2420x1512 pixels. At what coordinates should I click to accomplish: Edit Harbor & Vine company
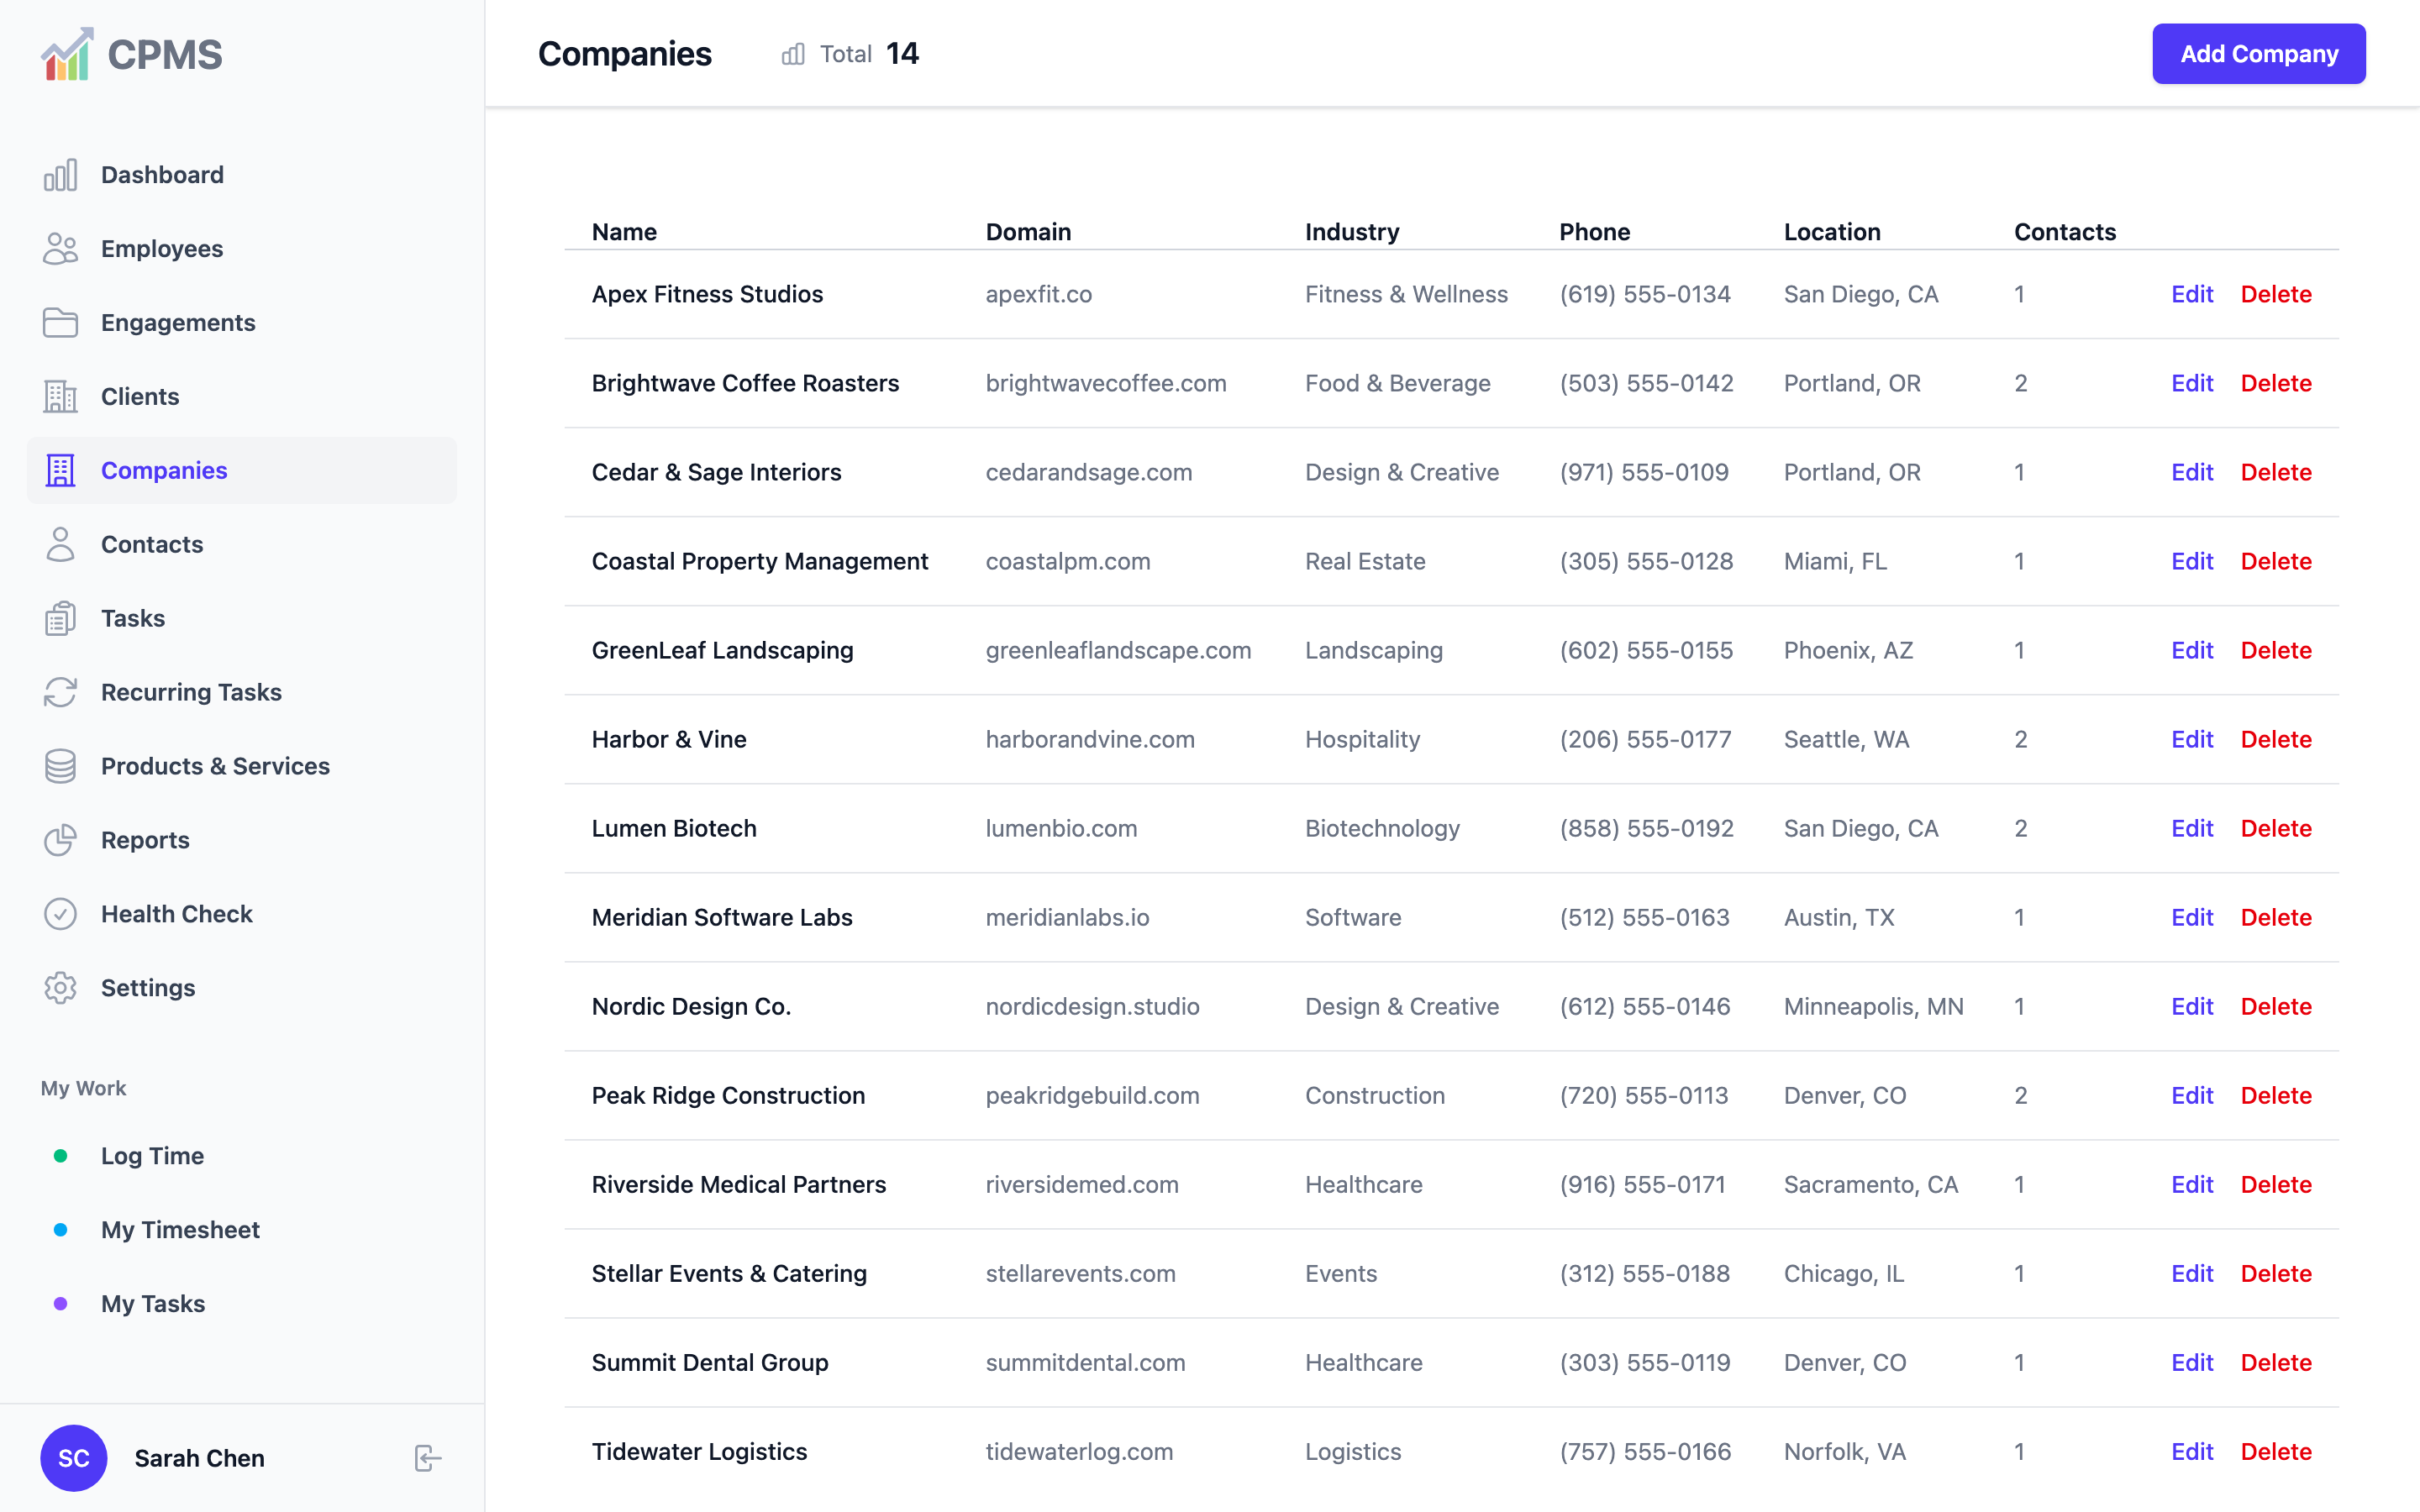(2192, 739)
